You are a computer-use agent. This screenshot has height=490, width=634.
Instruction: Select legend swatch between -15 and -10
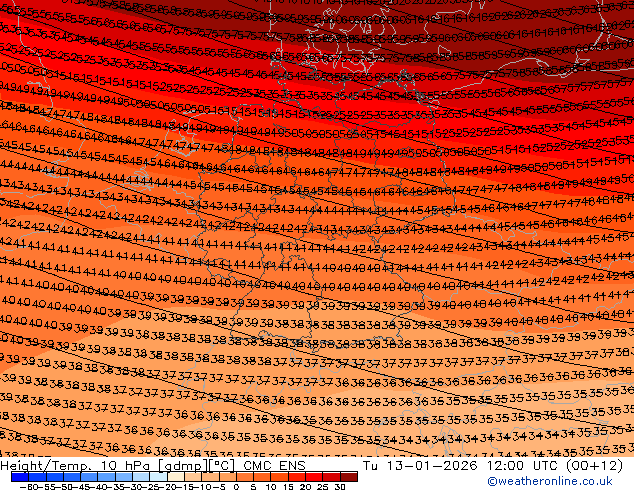193,477
